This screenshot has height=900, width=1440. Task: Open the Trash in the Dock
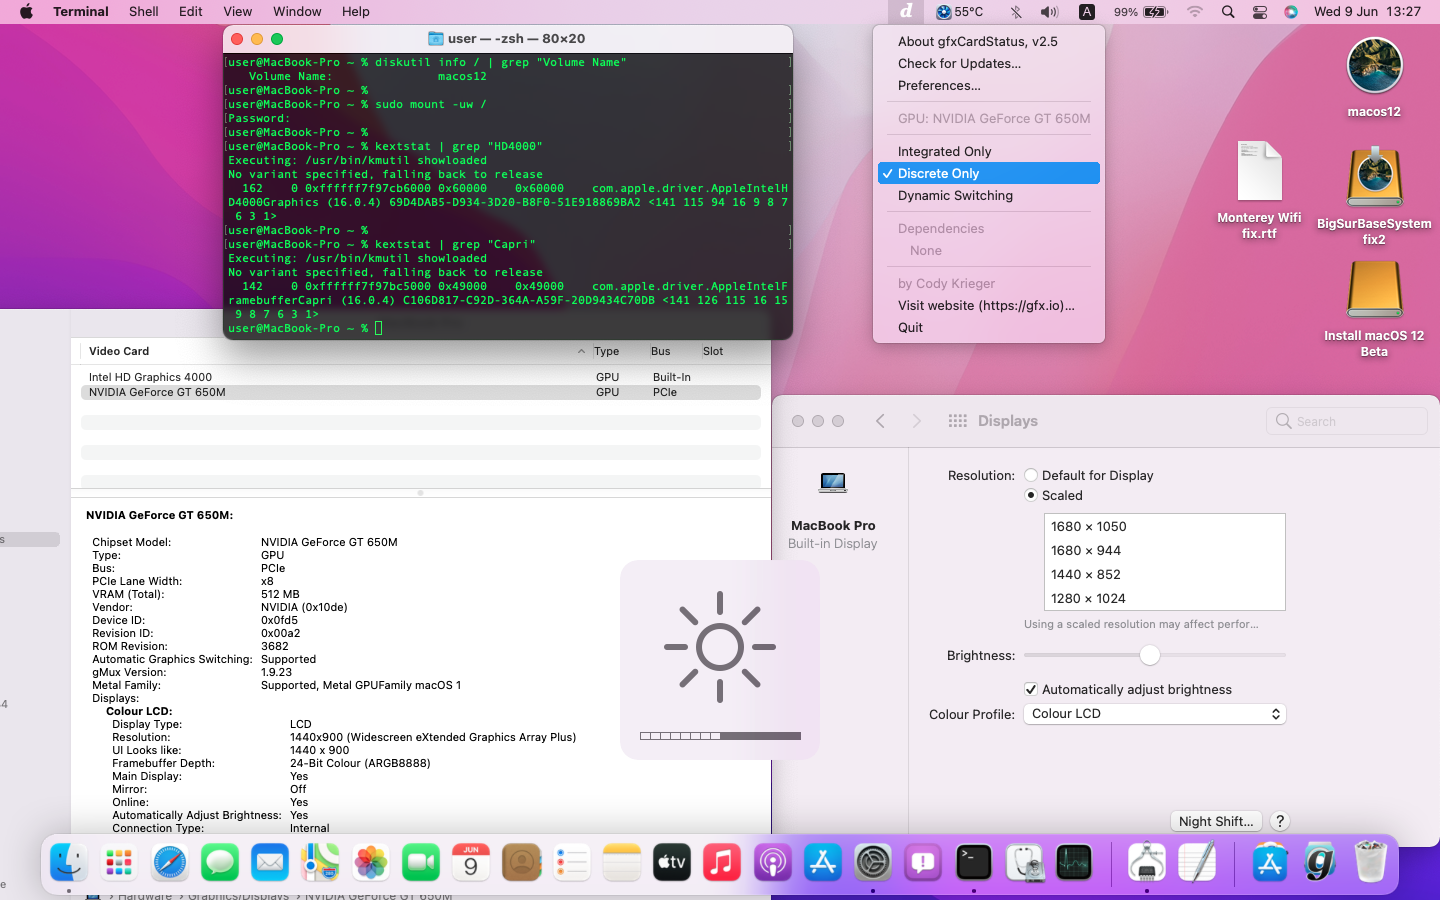click(1370, 862)
